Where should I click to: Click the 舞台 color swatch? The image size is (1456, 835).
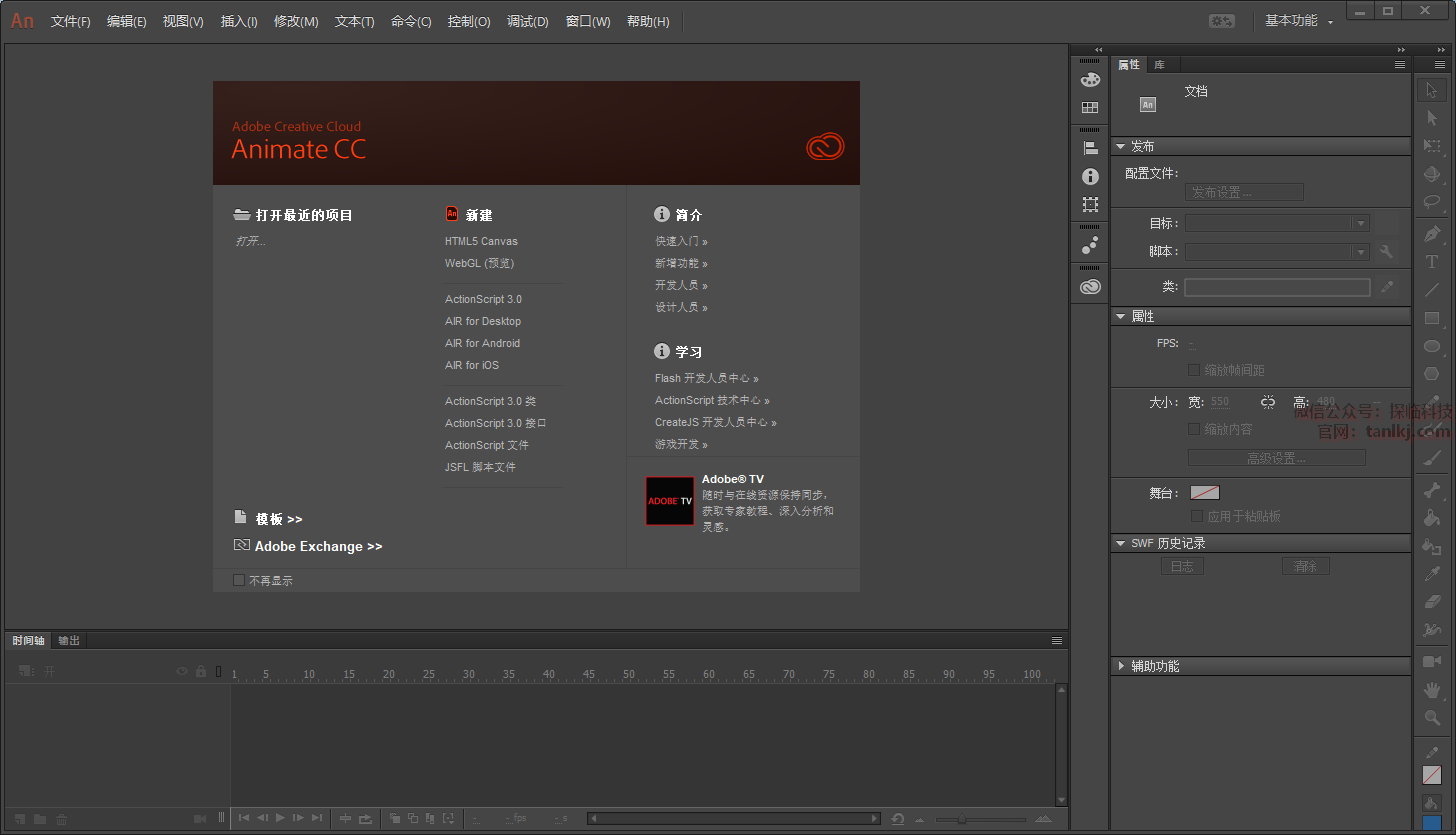click(1204, 493)
